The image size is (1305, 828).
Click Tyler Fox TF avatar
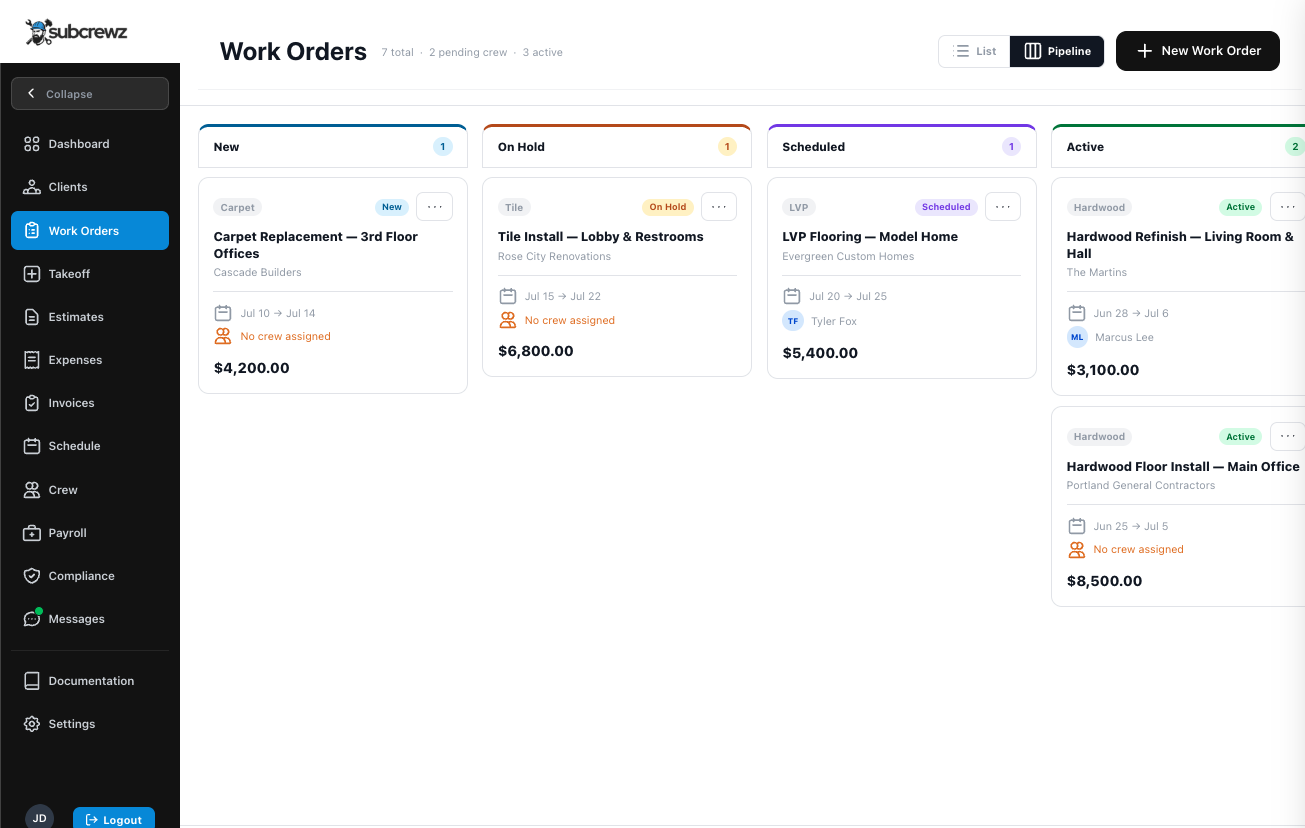(793, 321)
